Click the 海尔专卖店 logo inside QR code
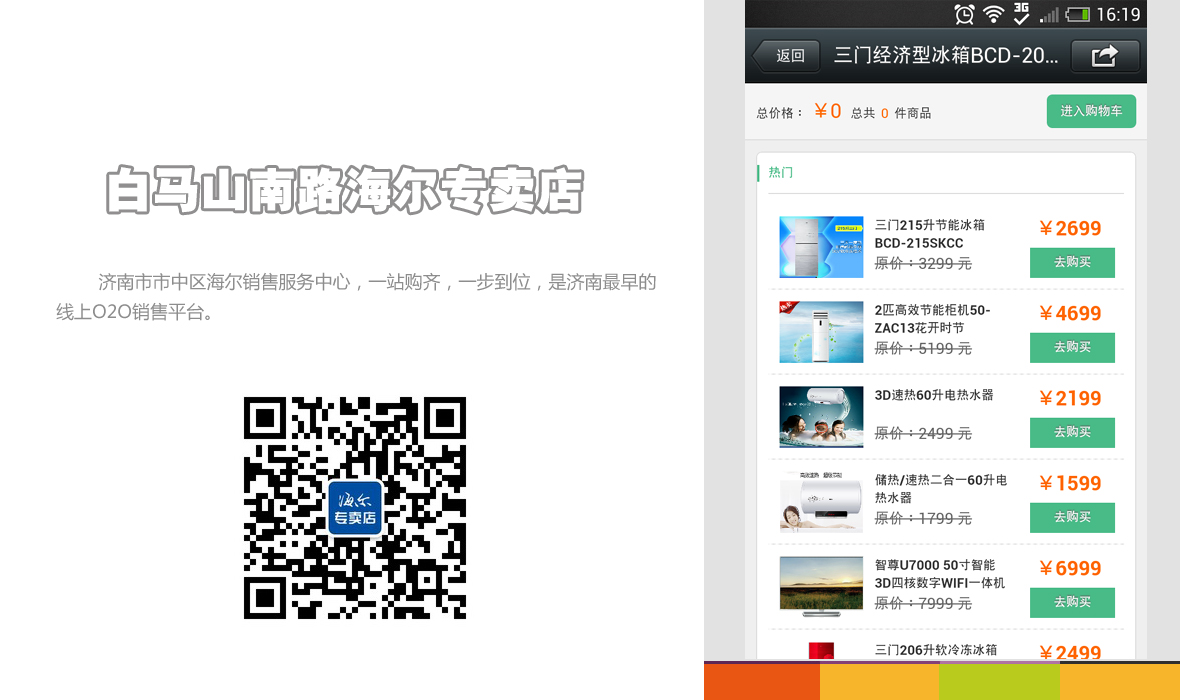This screenshot has width=1180, height=700. [x=355, y=508]
